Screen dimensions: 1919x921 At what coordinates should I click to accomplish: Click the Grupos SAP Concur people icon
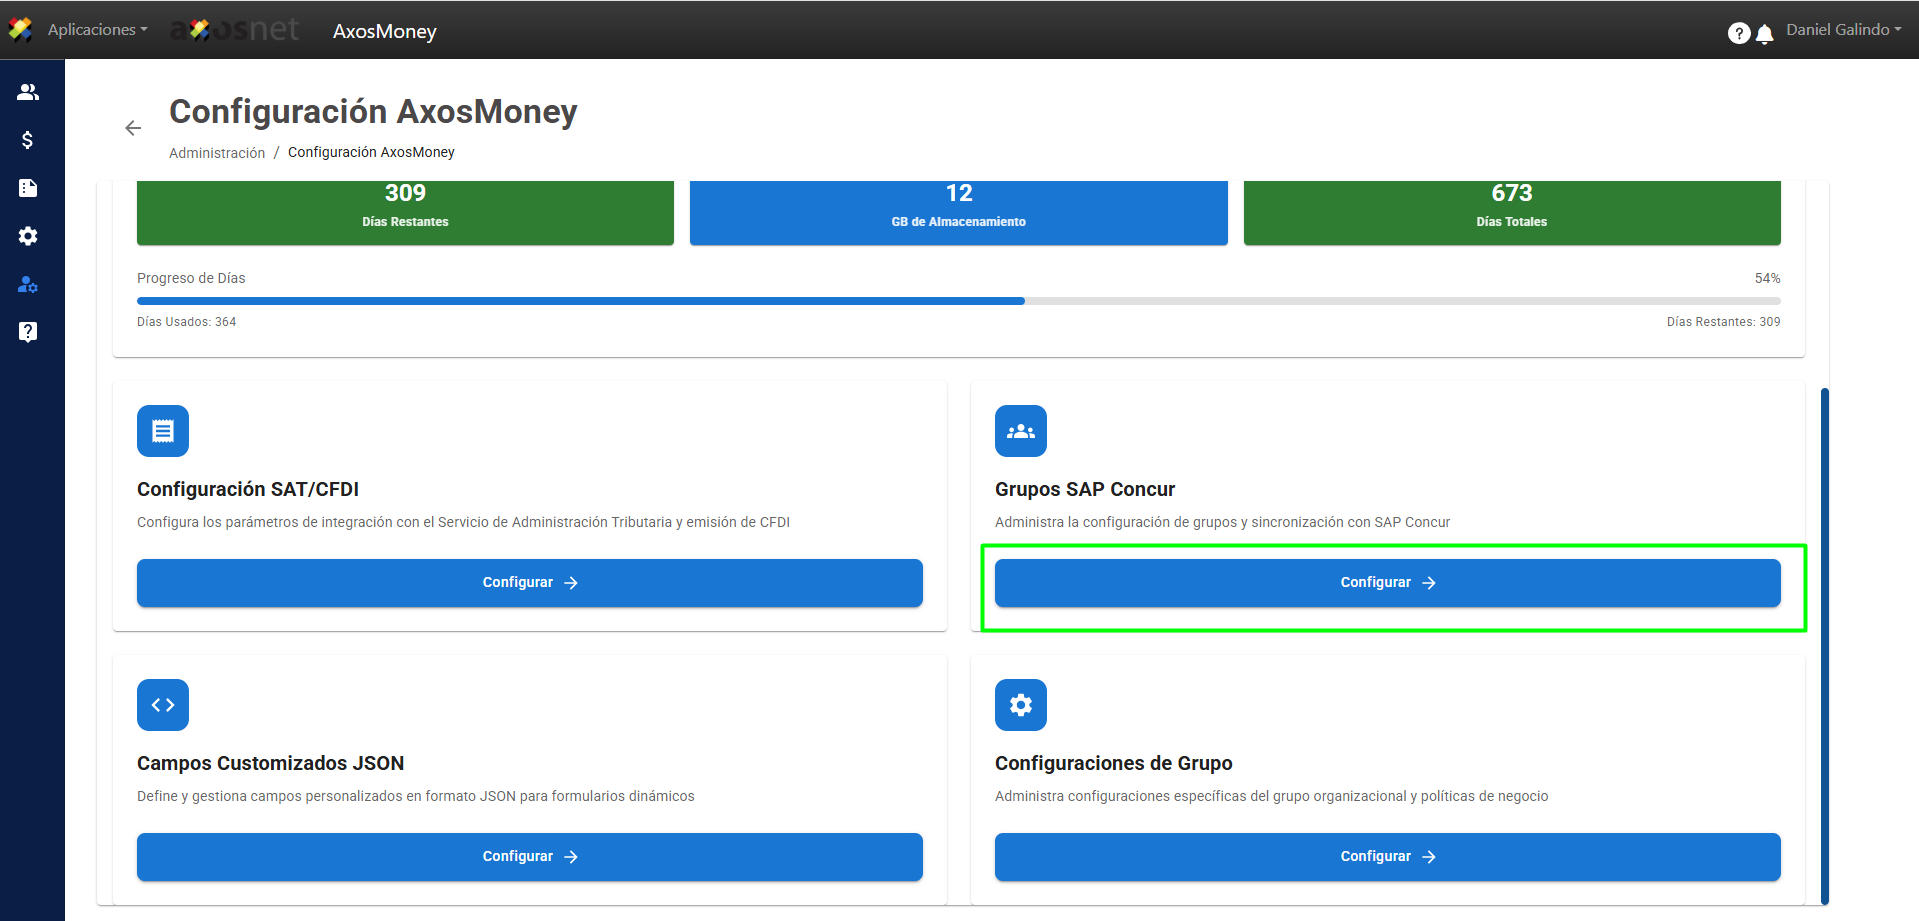click(1021, 431)
